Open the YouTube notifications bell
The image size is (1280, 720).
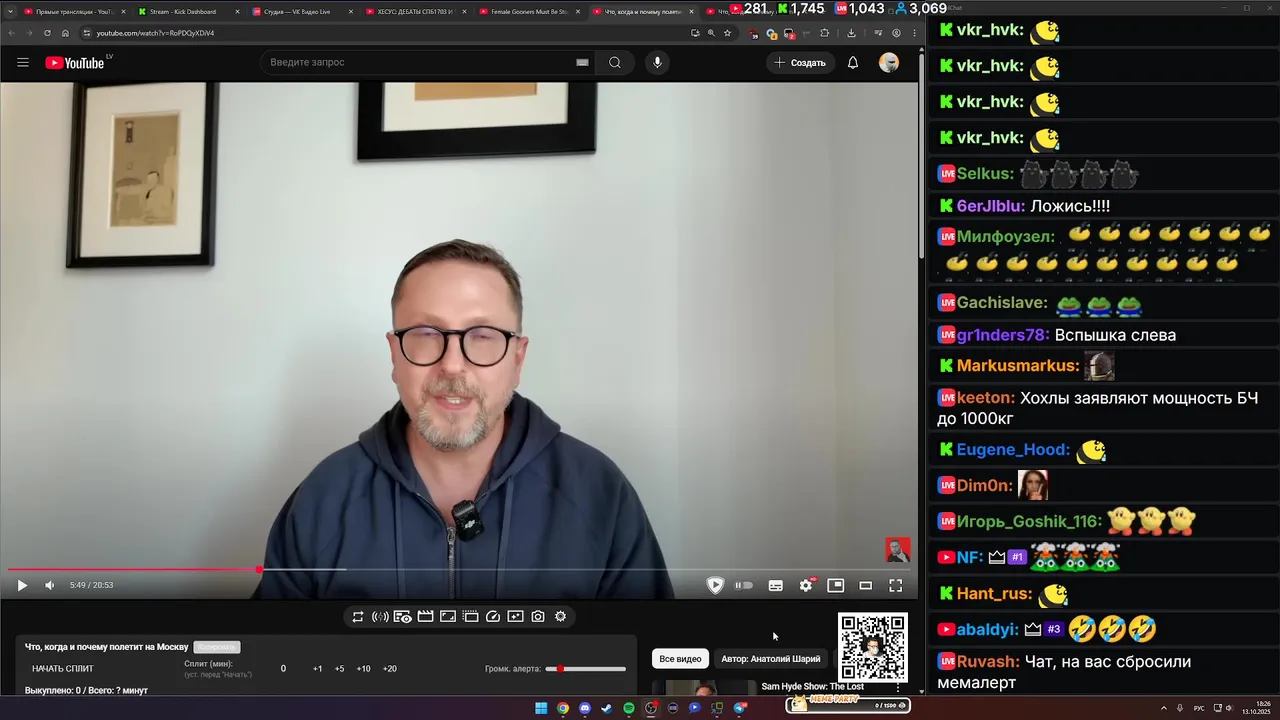[853, 62]
